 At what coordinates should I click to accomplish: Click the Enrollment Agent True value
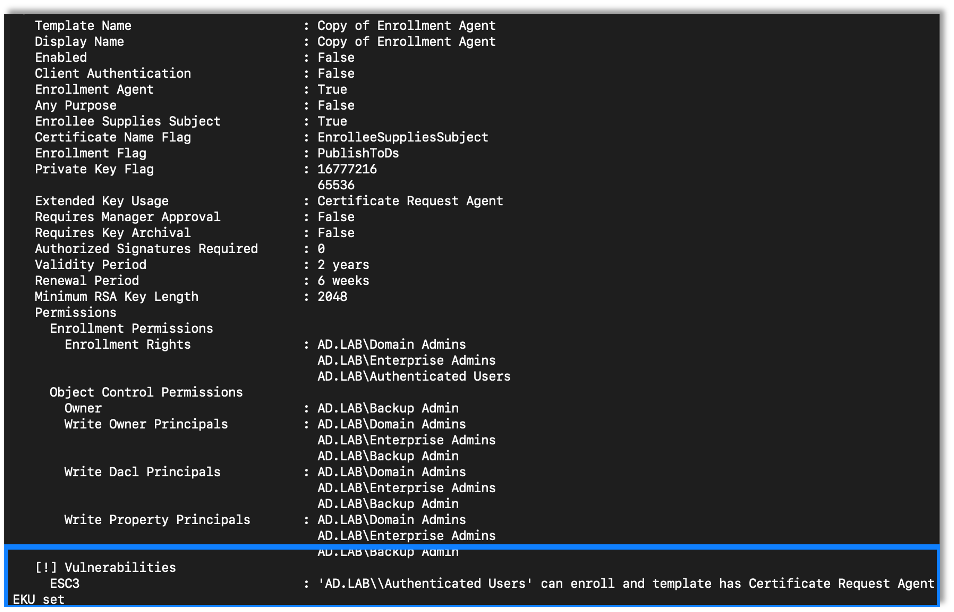click(332, 89)
